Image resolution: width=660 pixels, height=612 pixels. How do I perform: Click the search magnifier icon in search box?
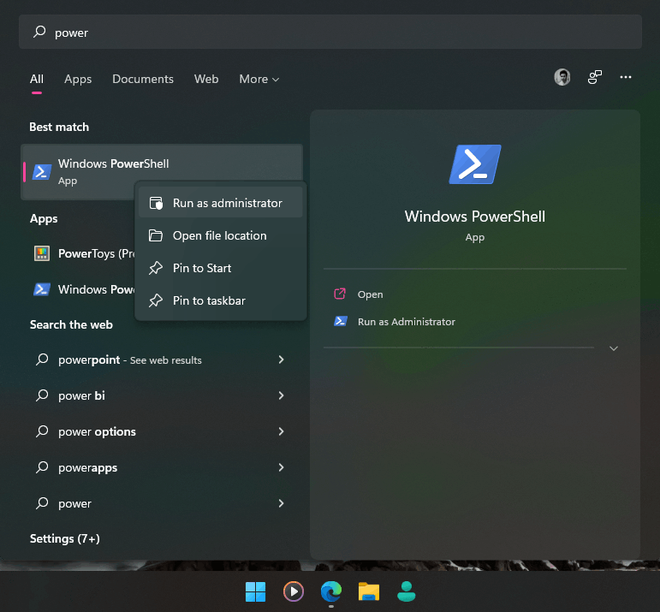pyautogui.click(x=40, y=32)
